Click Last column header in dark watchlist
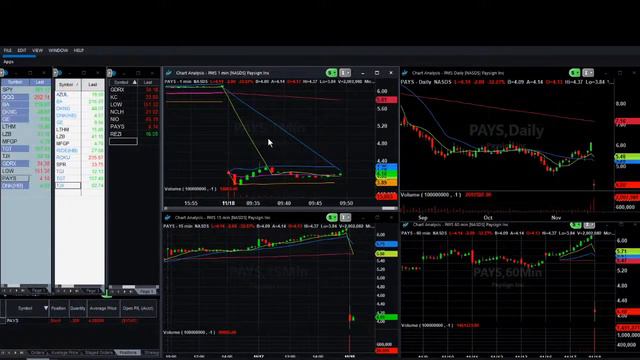Screen dimensions: 640x360 148,82
